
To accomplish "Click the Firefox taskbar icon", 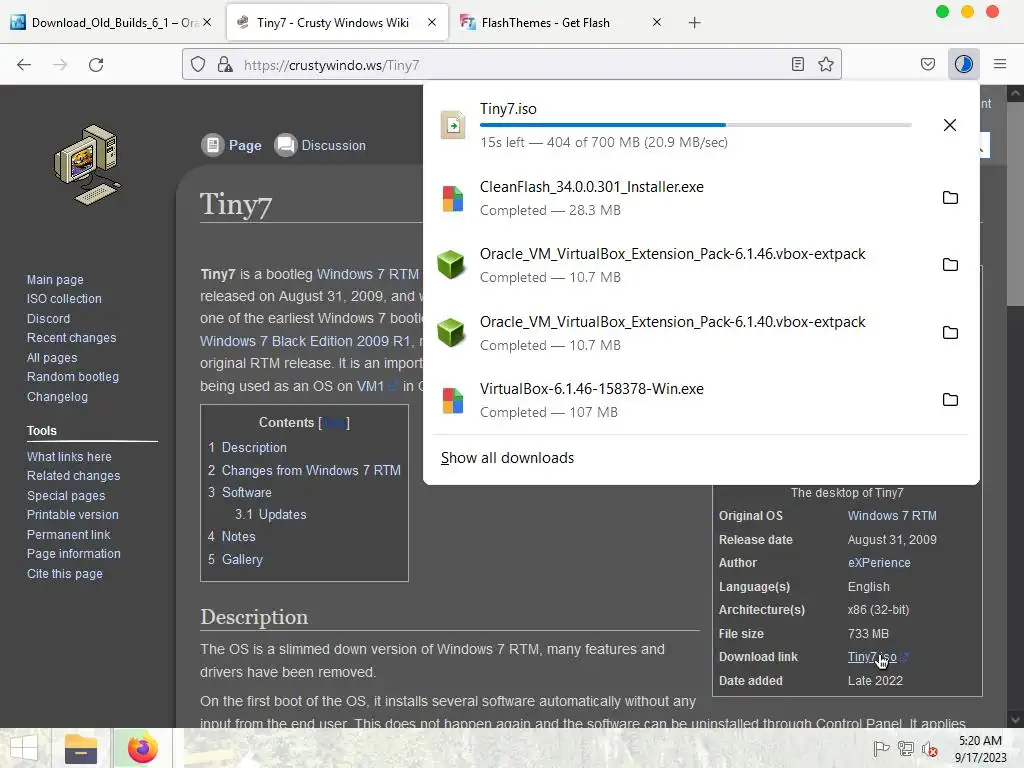I will (x=142, y=748).
